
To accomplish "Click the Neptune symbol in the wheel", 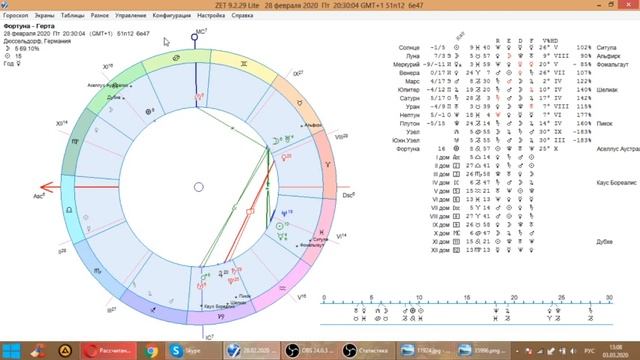I will click(x=284, y=213).
